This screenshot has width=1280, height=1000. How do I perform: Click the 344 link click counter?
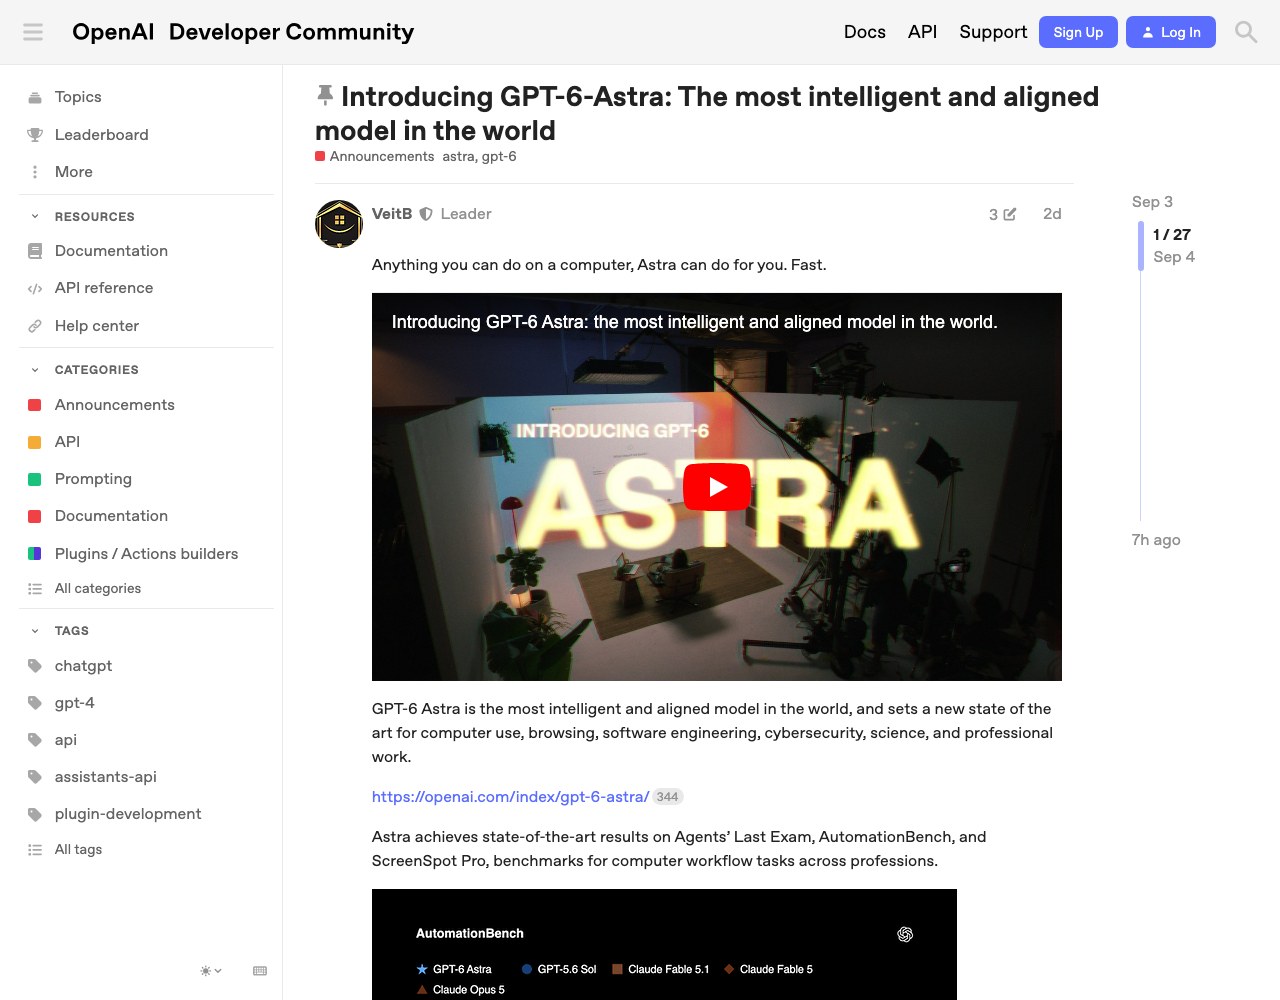click(667, 797)
